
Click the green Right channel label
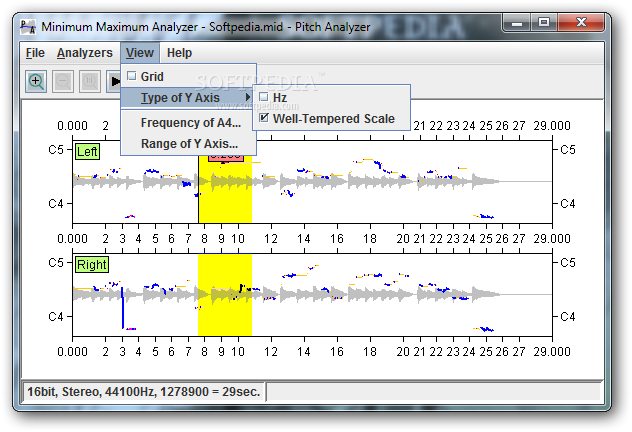pos(91,265)
